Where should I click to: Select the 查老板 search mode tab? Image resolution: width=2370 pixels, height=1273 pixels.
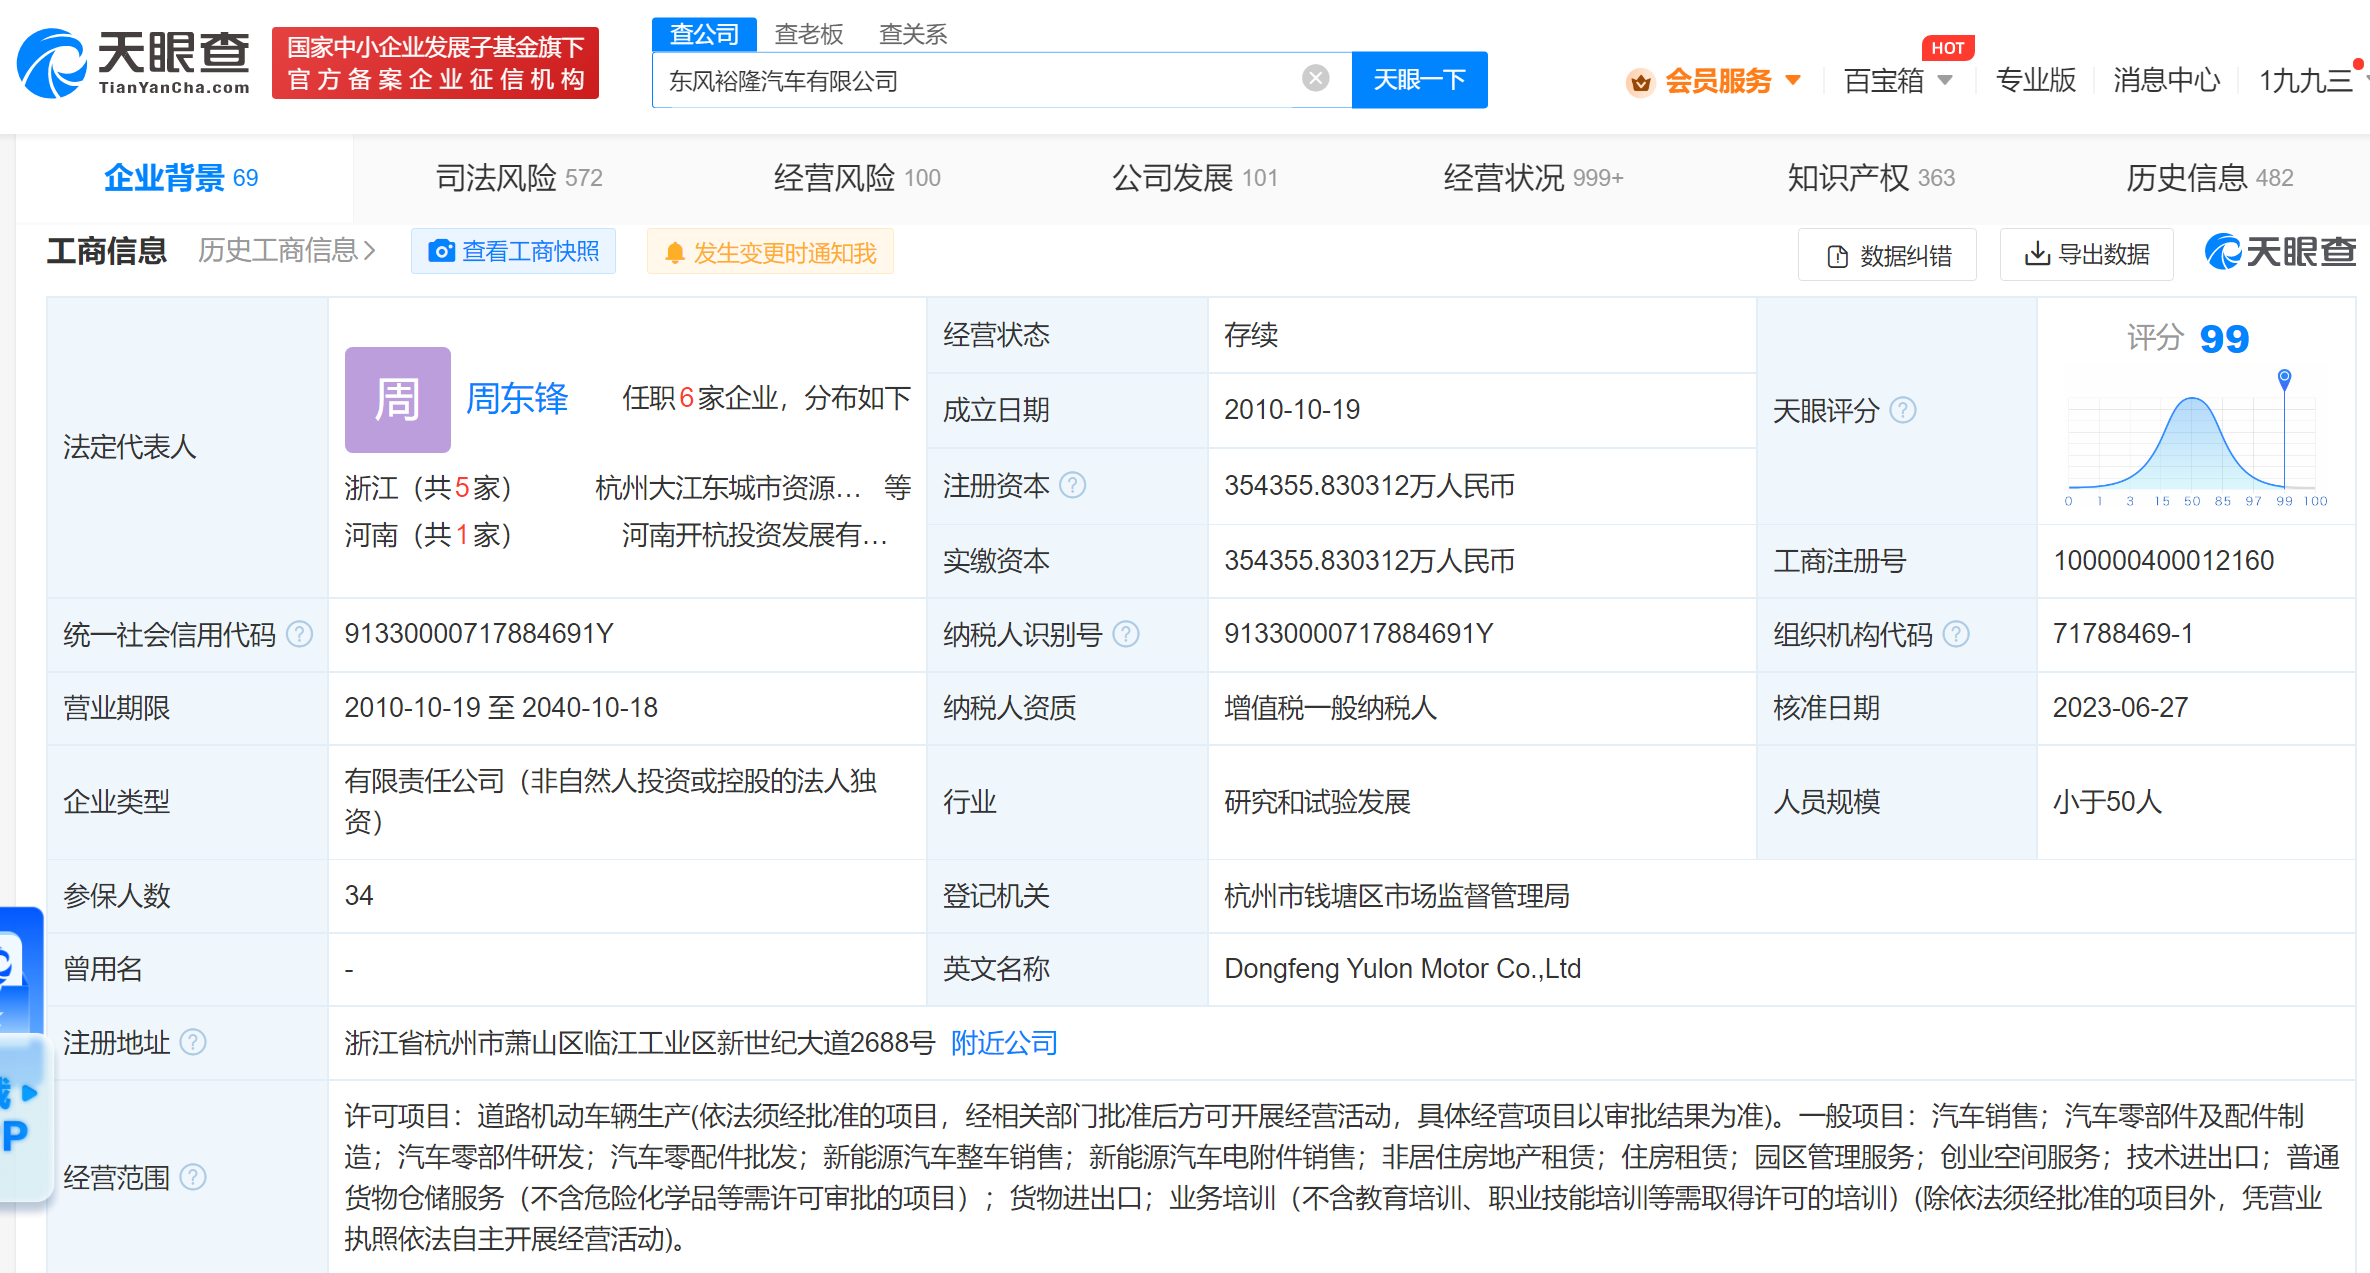point(808,34)
